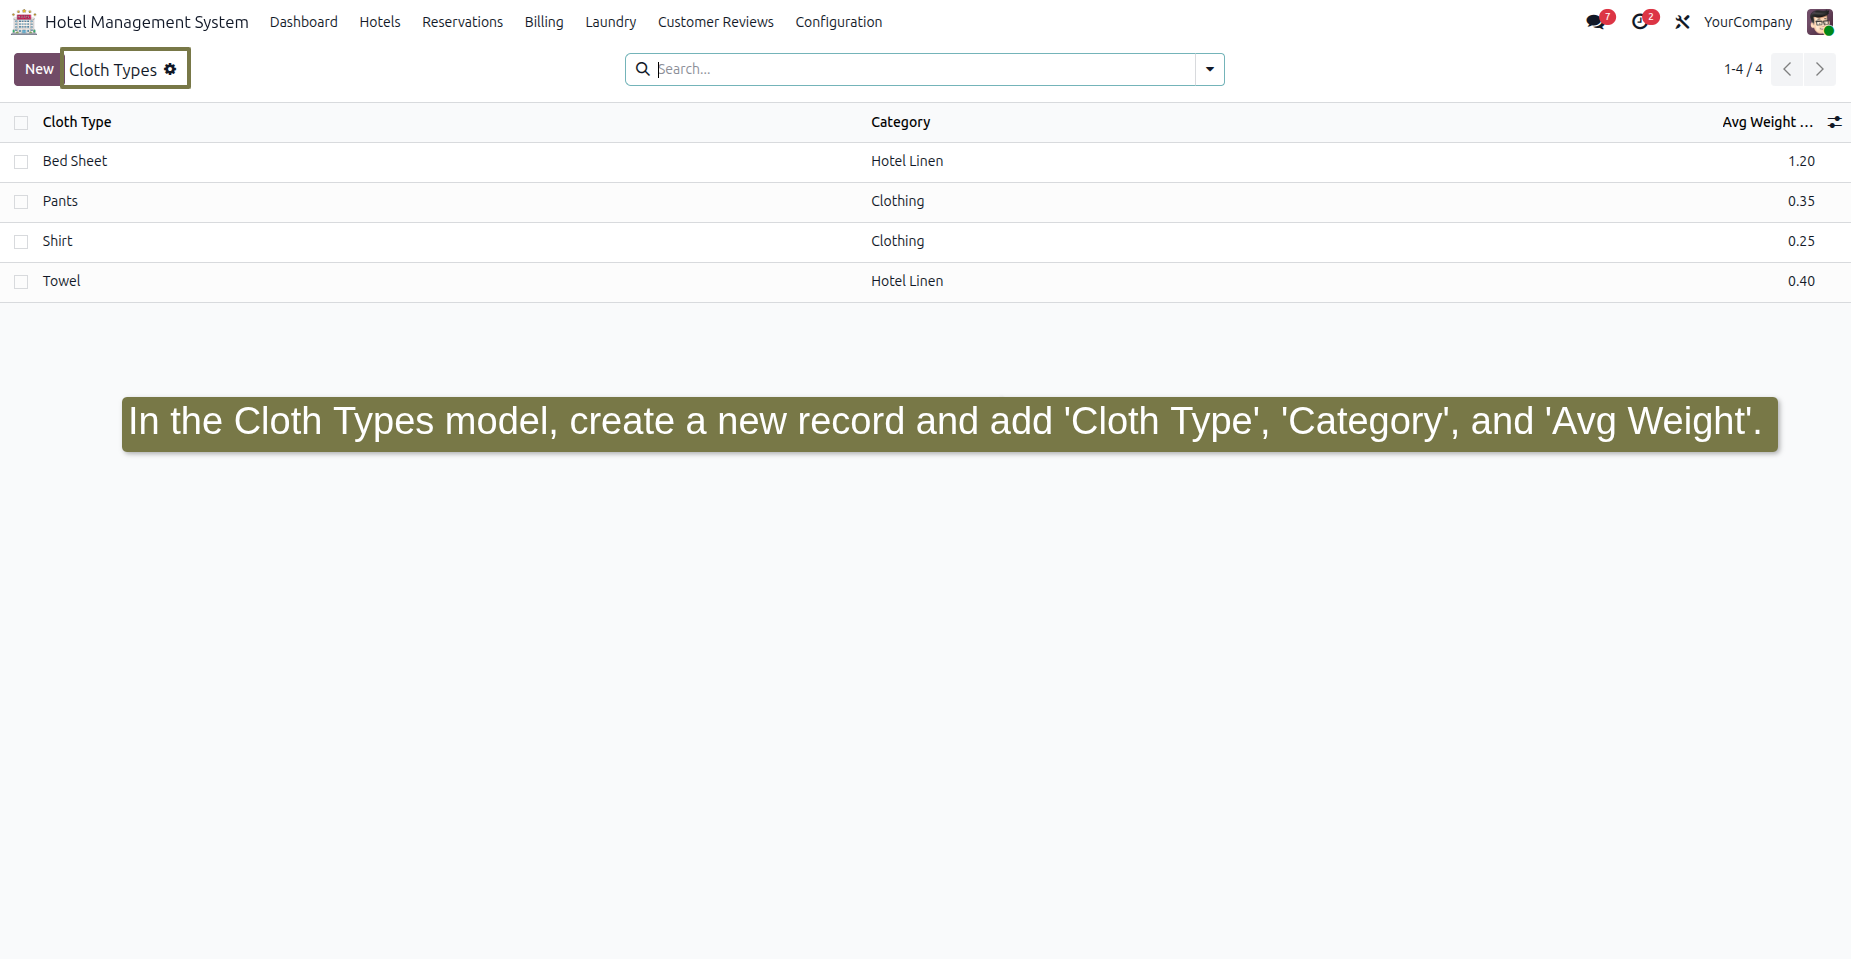Screen dimensions: 1851x959
Task: Click the 0.35 weight value
Action: pyautogui.click(x=1801, y=201)
